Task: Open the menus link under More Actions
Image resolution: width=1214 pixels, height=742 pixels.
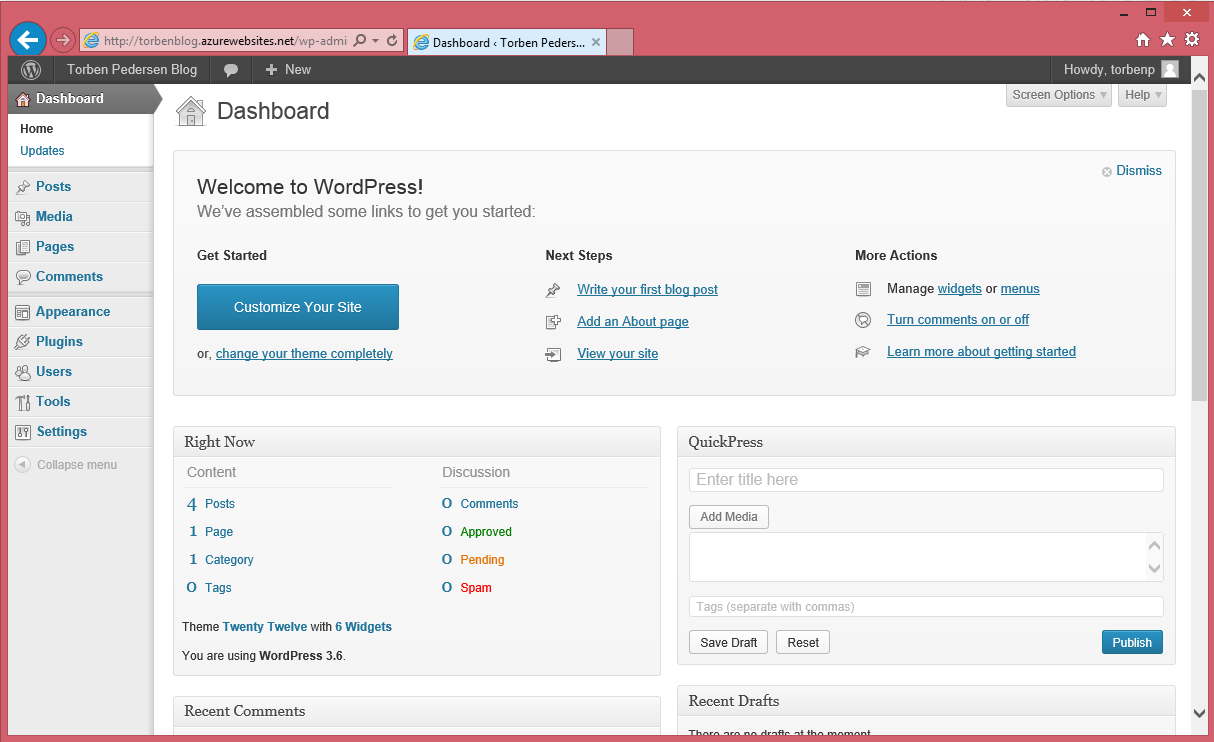Action: [1020, 289]
